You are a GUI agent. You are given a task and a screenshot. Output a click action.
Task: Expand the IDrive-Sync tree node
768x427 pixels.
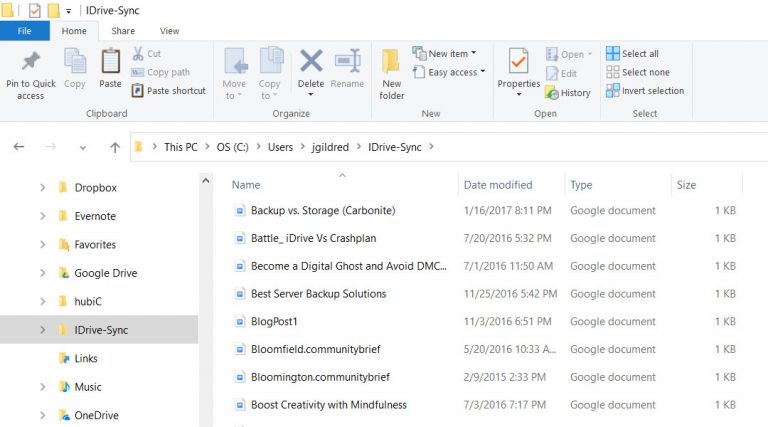point(43,330)
